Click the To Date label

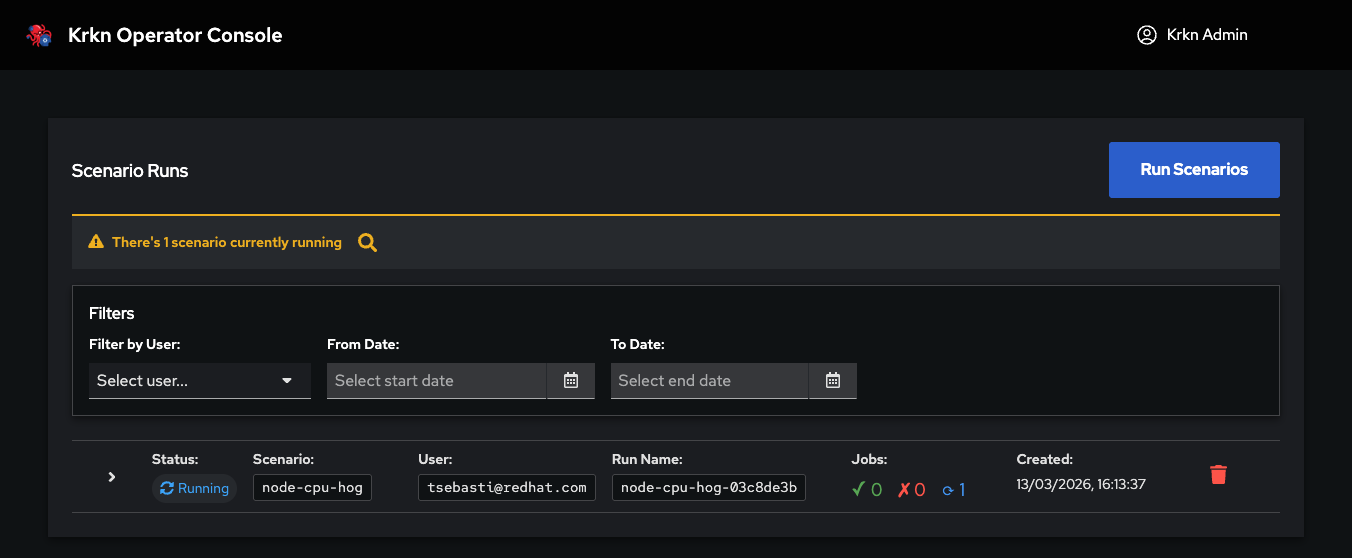point(638,344)
